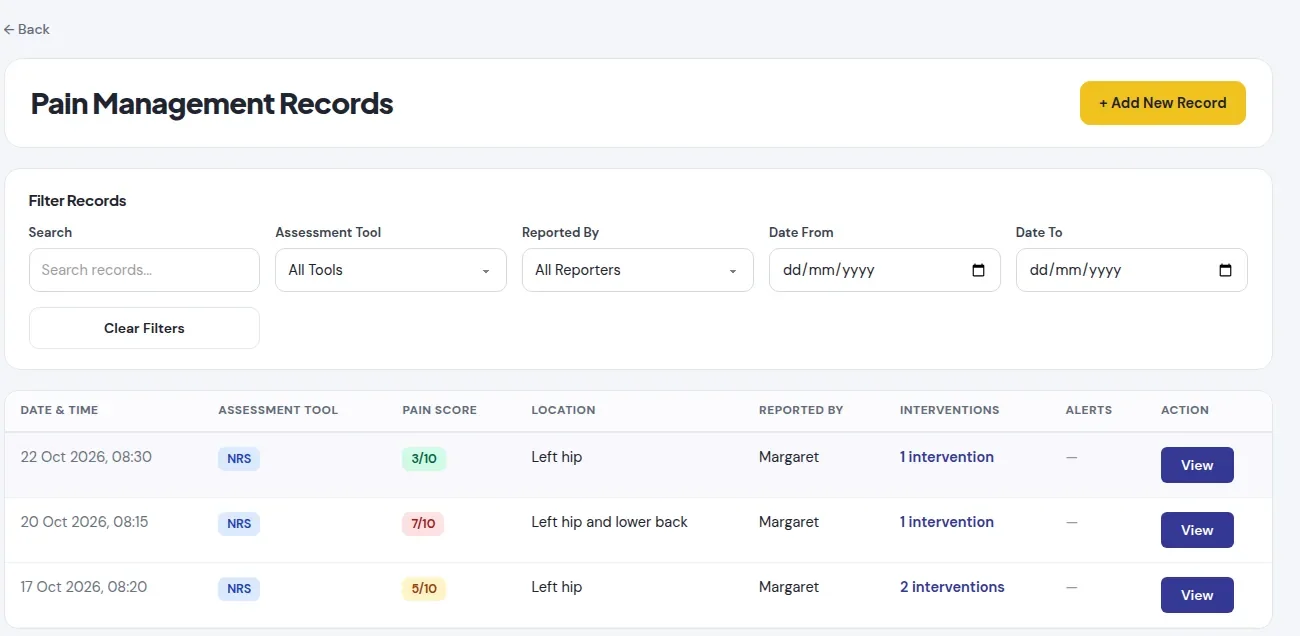The width and height of the screenshot is (1300, 636).
Task: Click the Date To field
Action: point(1131,270)
